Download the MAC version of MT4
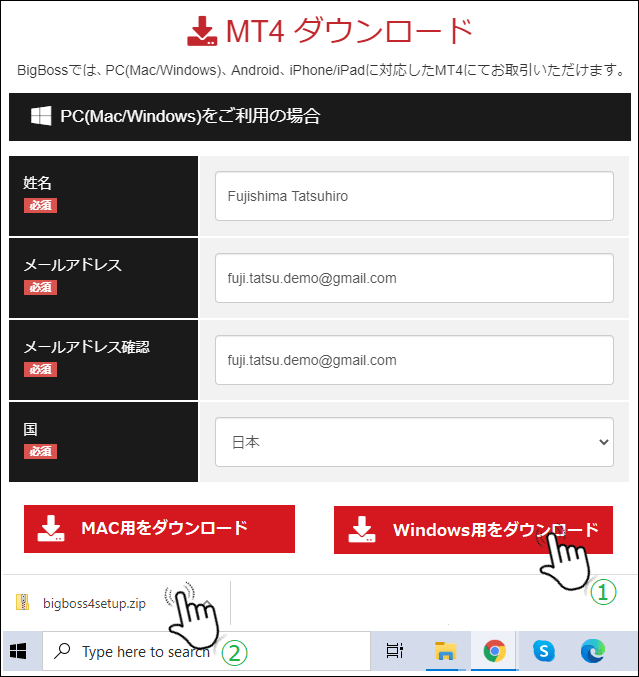Viewport: 639px width, 677px height. [x=159, y=529]
